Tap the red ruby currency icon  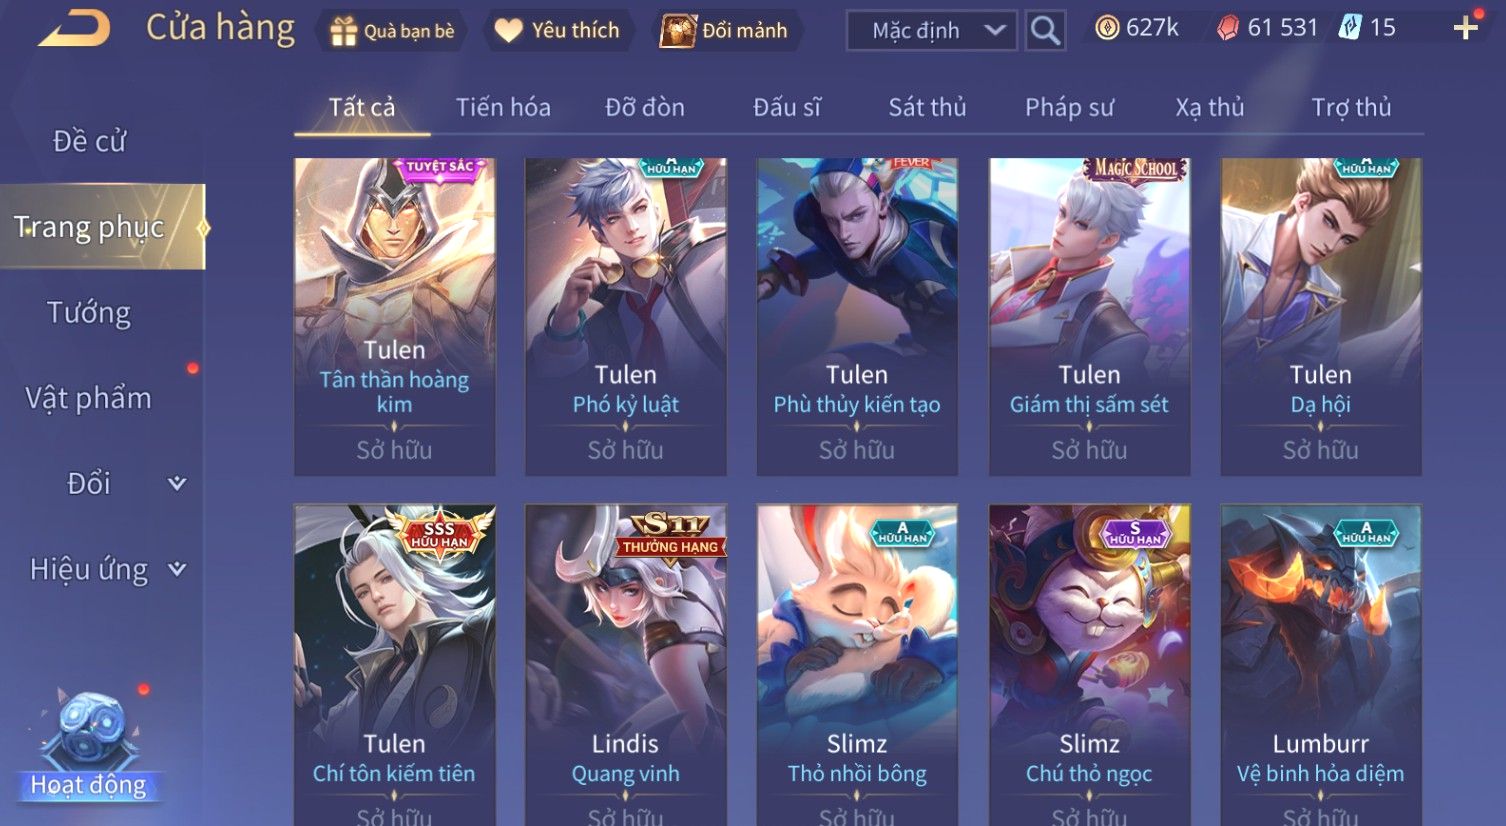(x=1227, y=28)
